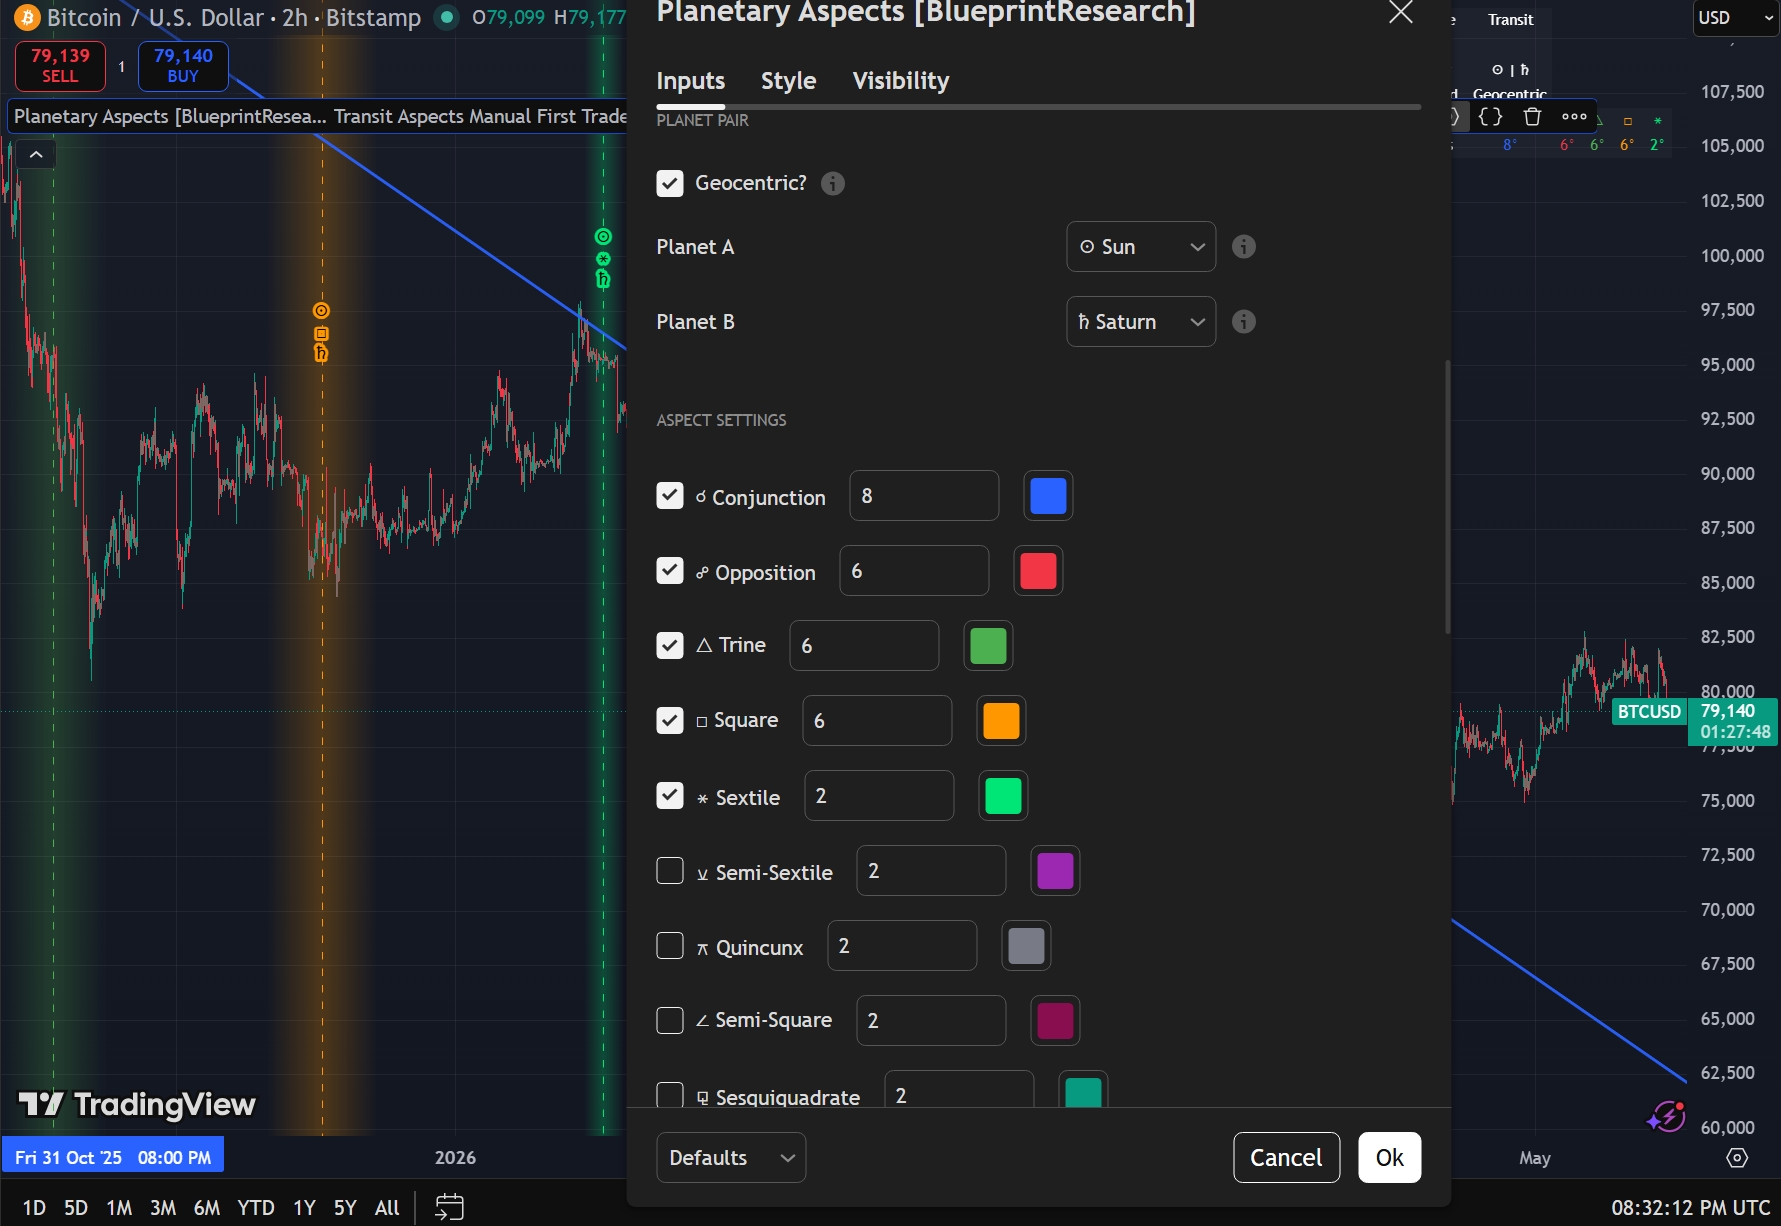
Task: Select the 1D time range
Action: pos(34,1208)
